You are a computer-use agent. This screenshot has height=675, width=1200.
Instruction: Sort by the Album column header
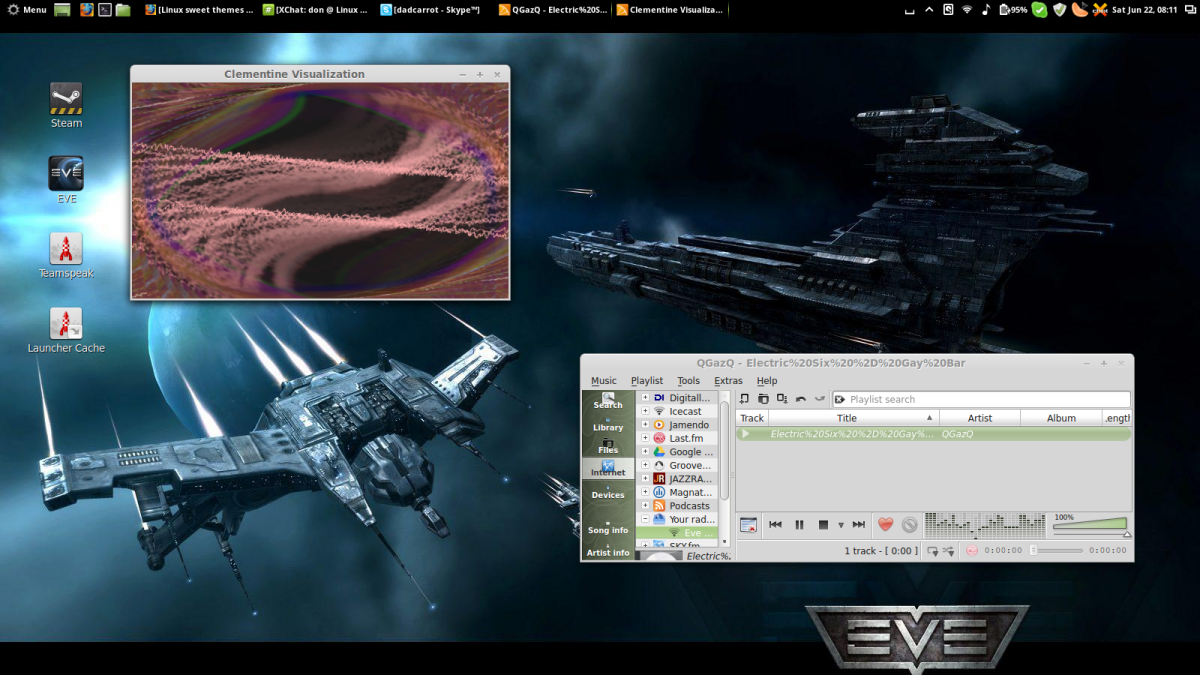coord(1062,418)
